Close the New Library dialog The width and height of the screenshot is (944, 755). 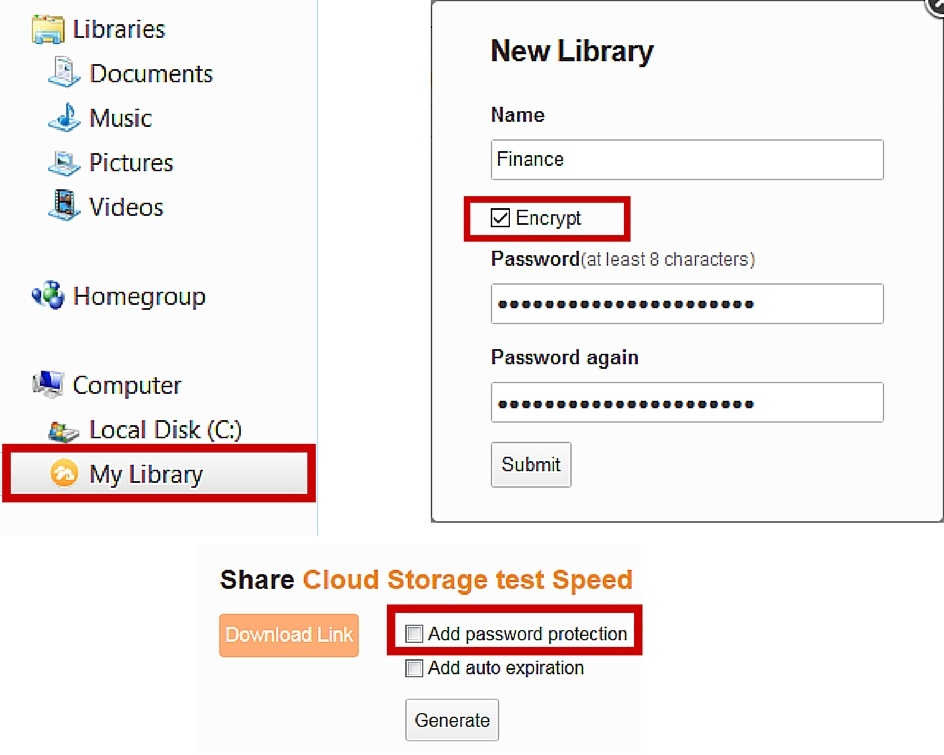pos(937,5)
